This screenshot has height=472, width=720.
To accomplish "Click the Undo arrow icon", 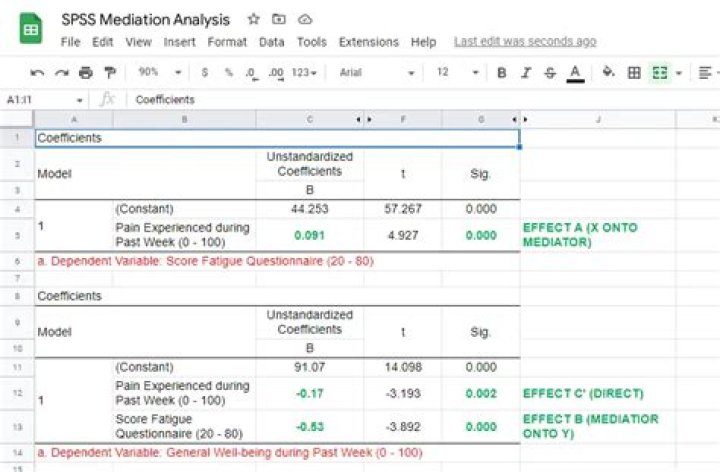I will tap(37, 73).
